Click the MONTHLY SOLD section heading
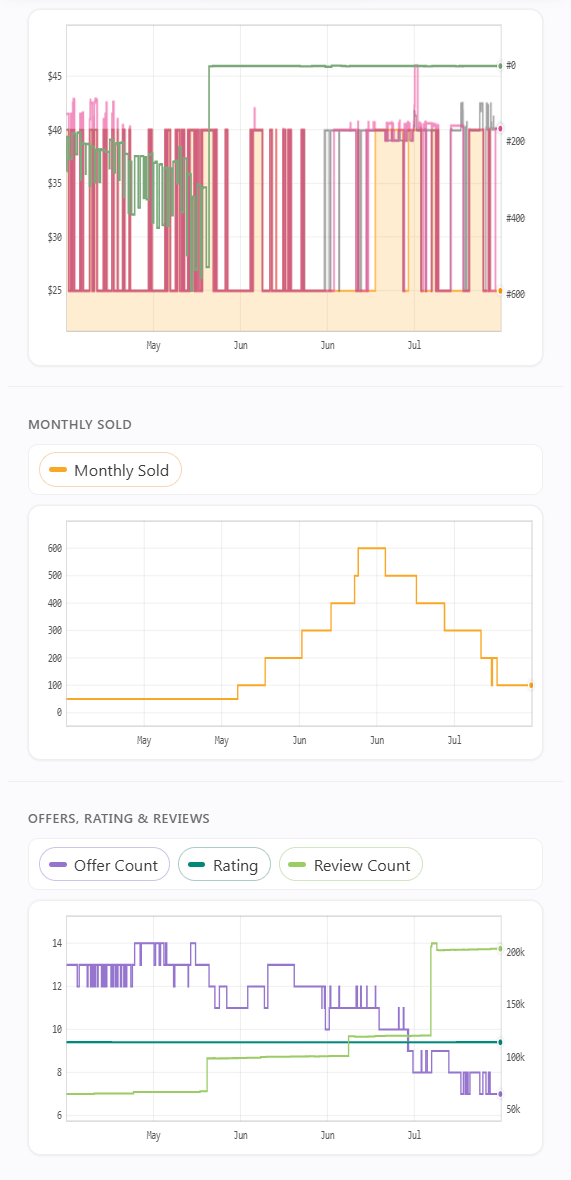 pos(80,424)
